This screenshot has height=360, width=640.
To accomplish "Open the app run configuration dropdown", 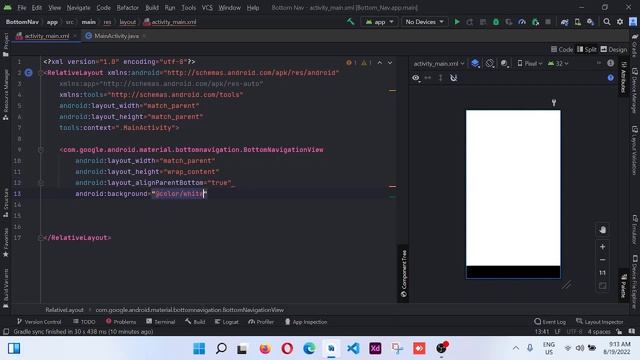I will (x=380, y=22).
